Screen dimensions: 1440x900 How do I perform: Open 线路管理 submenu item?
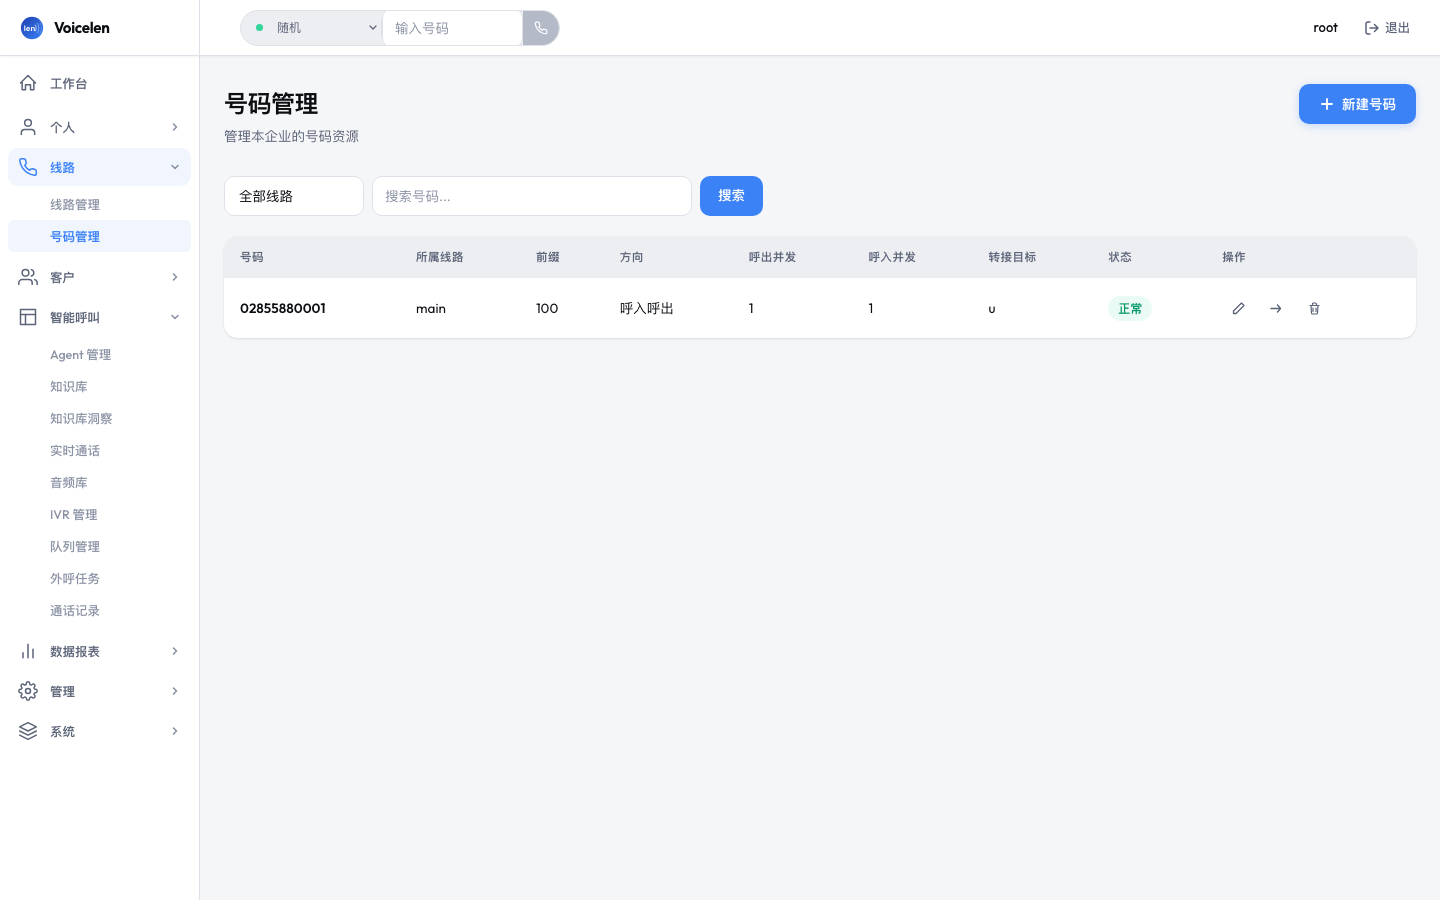pos(99,204)
